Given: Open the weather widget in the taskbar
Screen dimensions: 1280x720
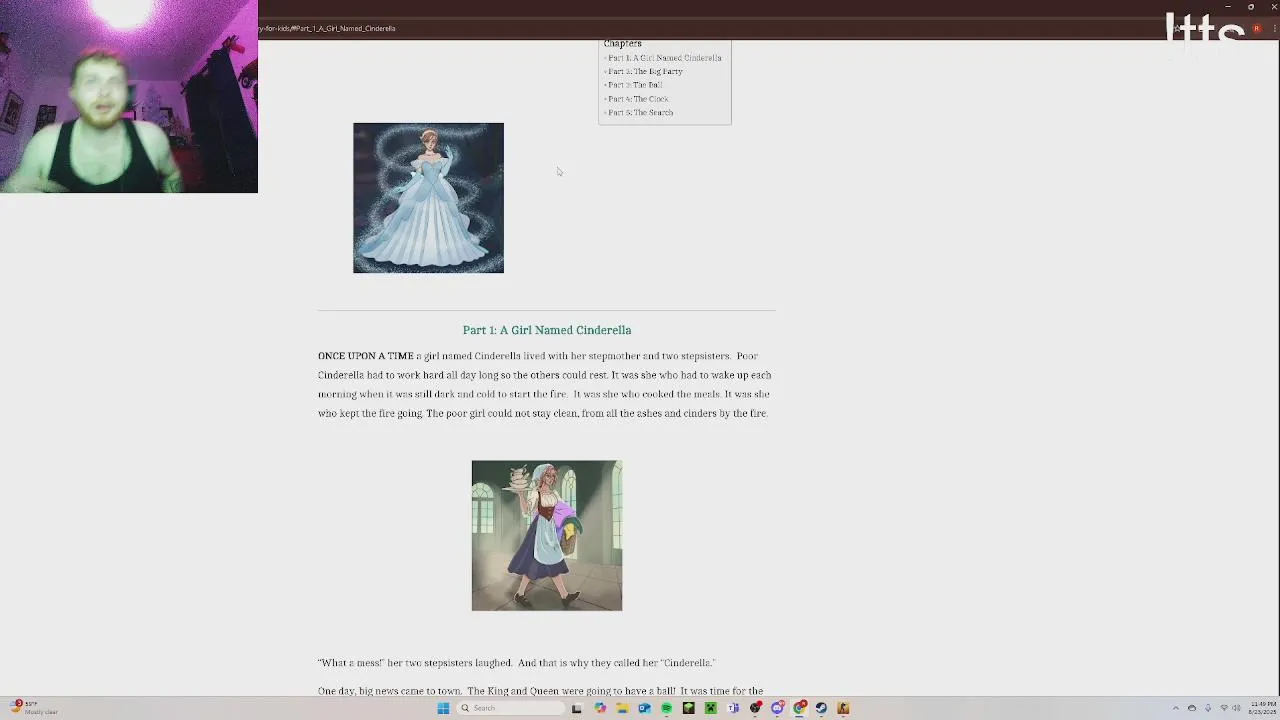Looking at the screenshot, I should click(35, 708).
